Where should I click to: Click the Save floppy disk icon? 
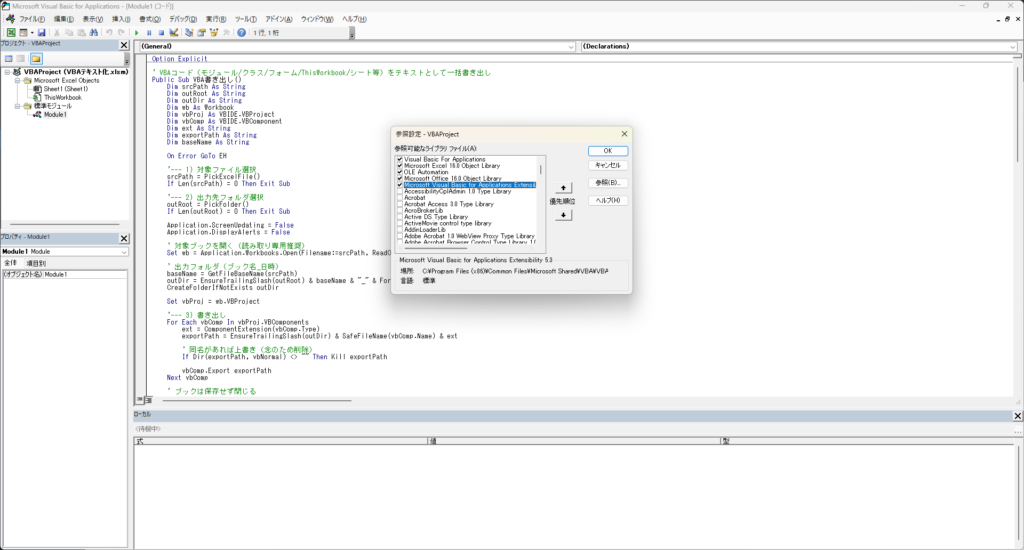click(43, 32)
